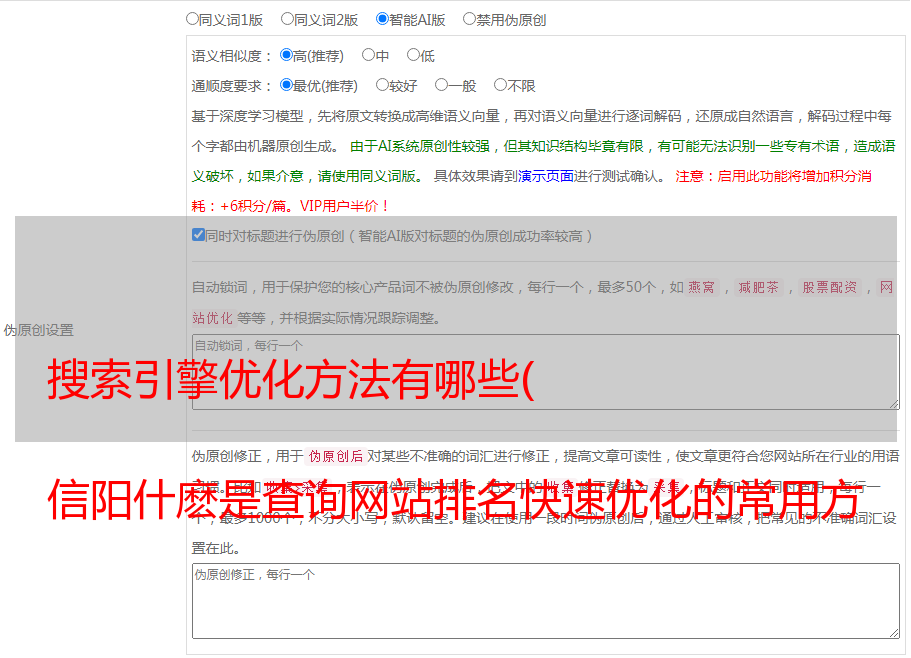The width and height of the screenshot is (911, 658).
Task: Click the 燕窝 example keyword
Action: tap(702, 287)
